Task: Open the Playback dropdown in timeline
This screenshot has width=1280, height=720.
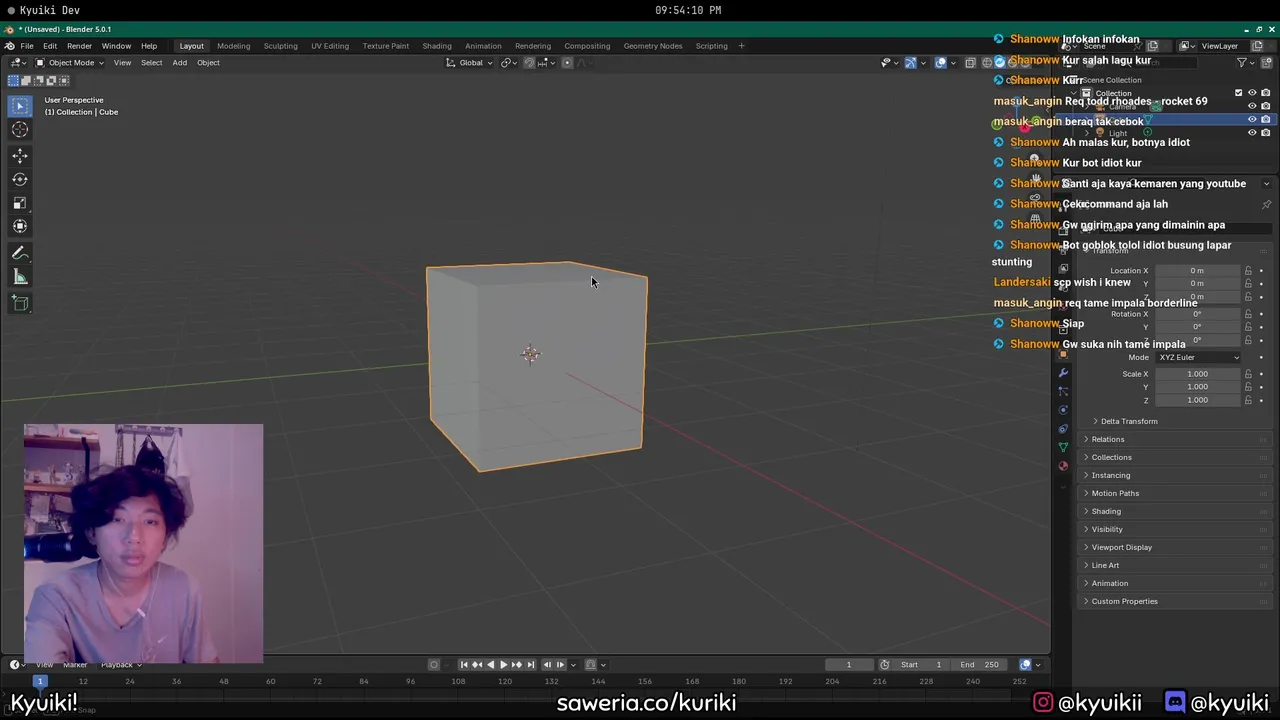Action: (x=121, y=665)
